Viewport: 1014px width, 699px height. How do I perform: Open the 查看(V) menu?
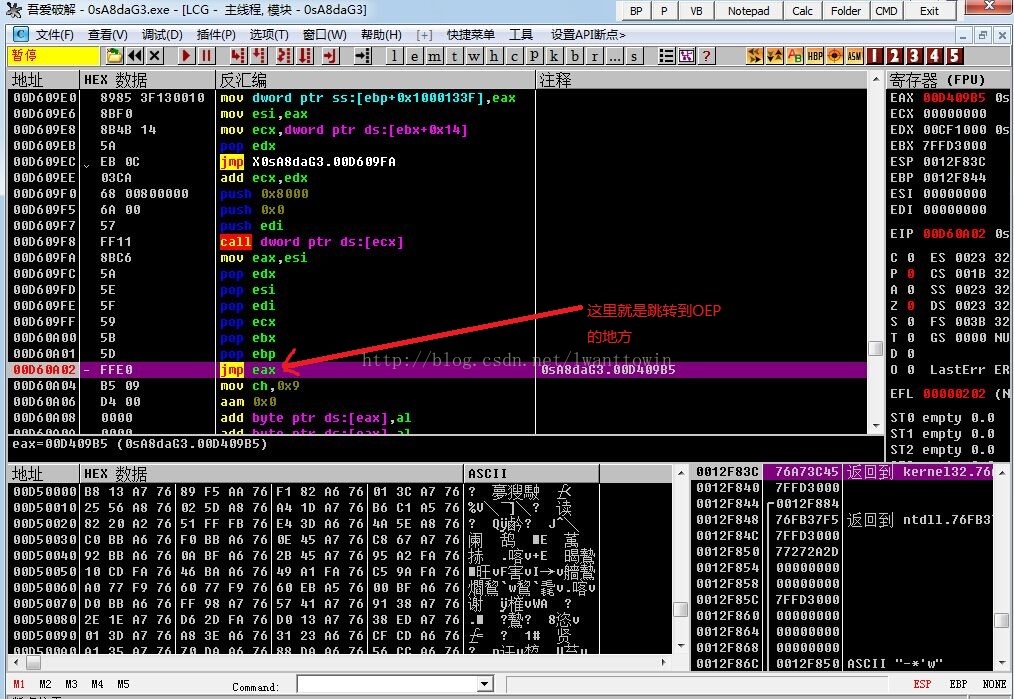pyautogui.click(x=107, y=35)
